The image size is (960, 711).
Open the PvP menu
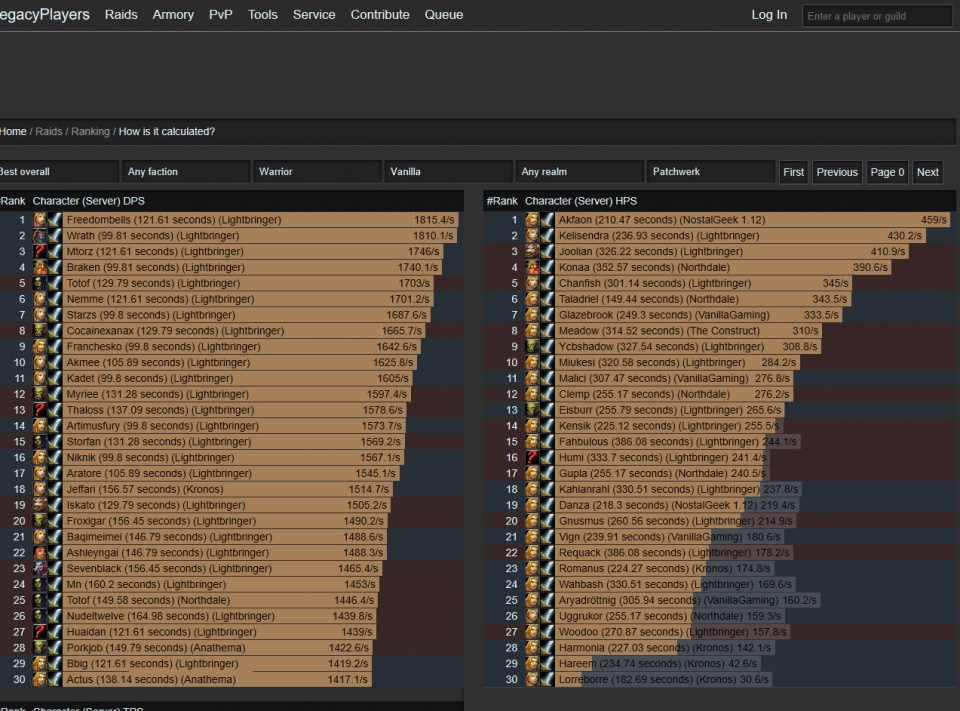(221, 15)
